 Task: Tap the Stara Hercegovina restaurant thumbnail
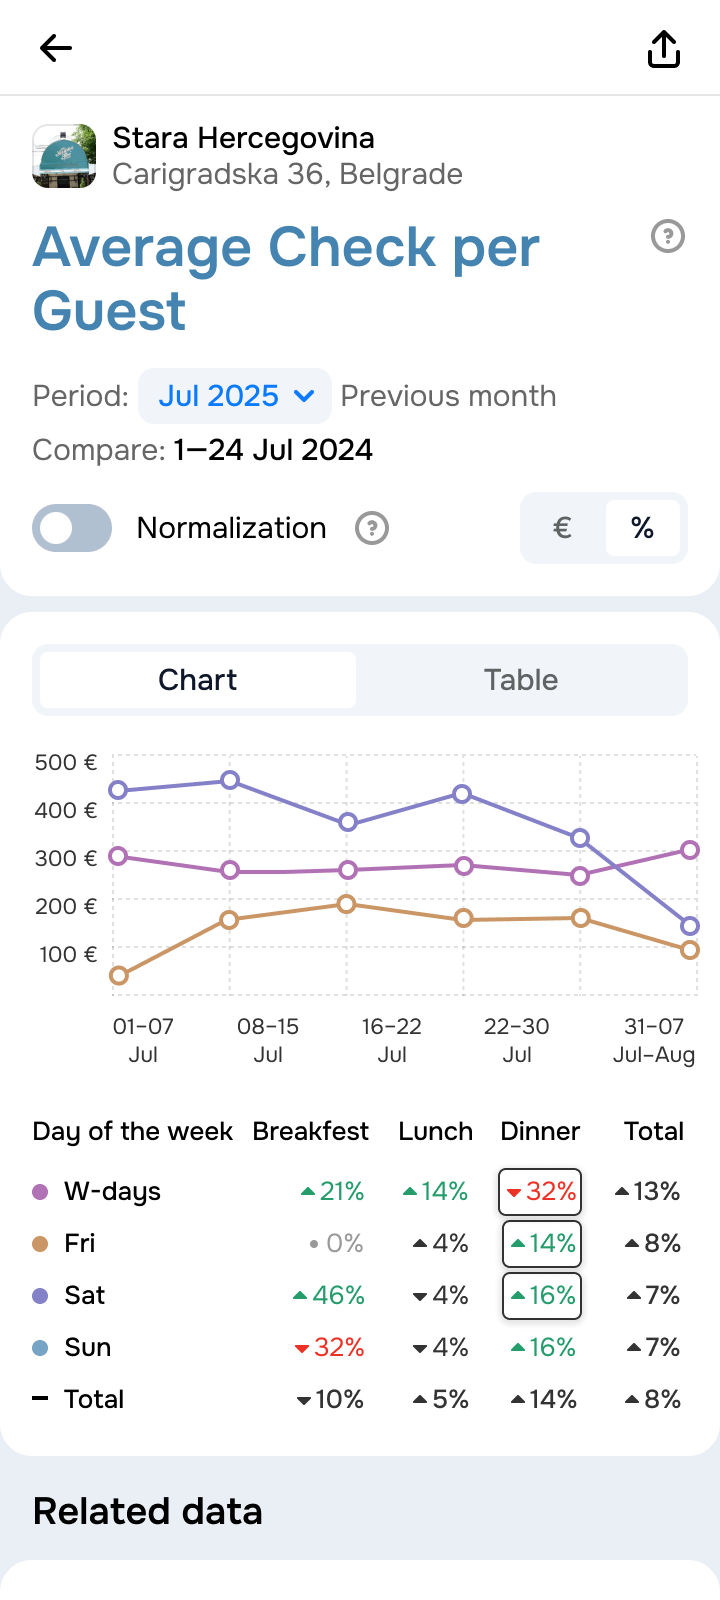coord(65,156)
